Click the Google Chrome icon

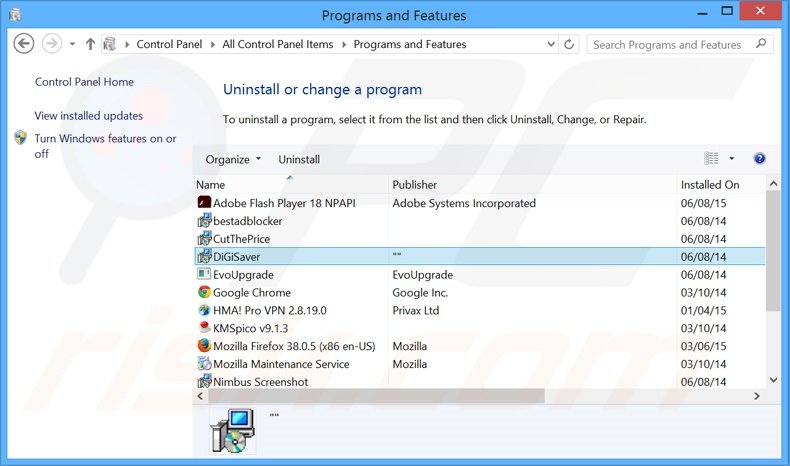tap(204, 292)
